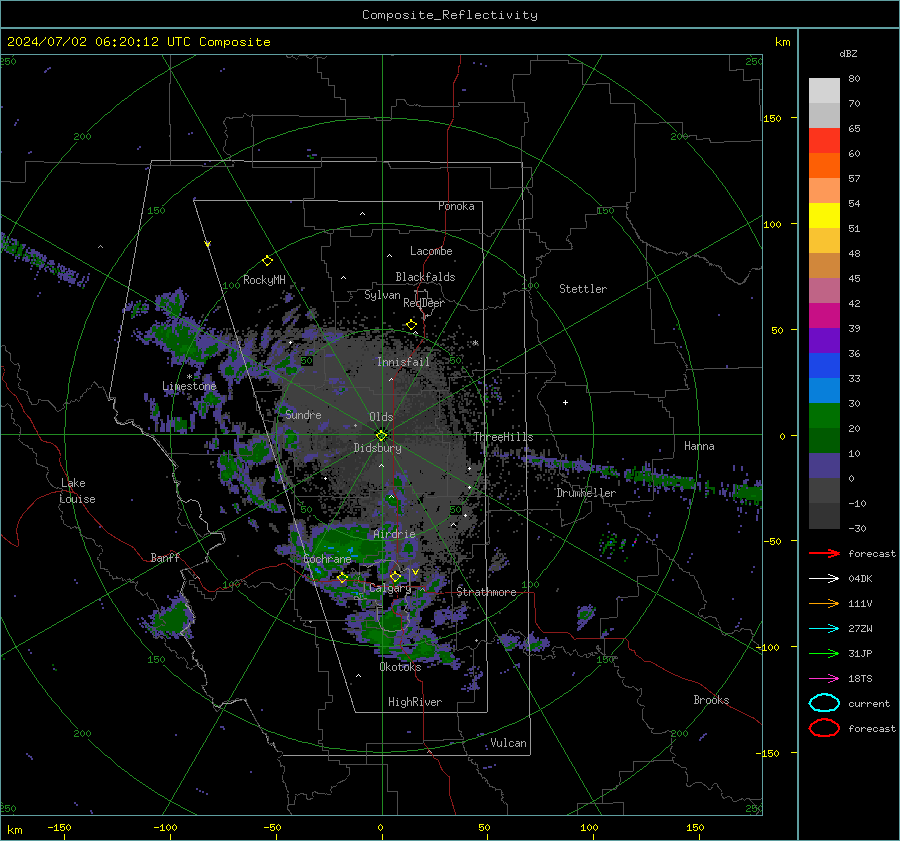Click the yellow diamond marker above Calgary label
Image resolution: width=900 pixels, height=841 pixels.
[x=395, y=576]
